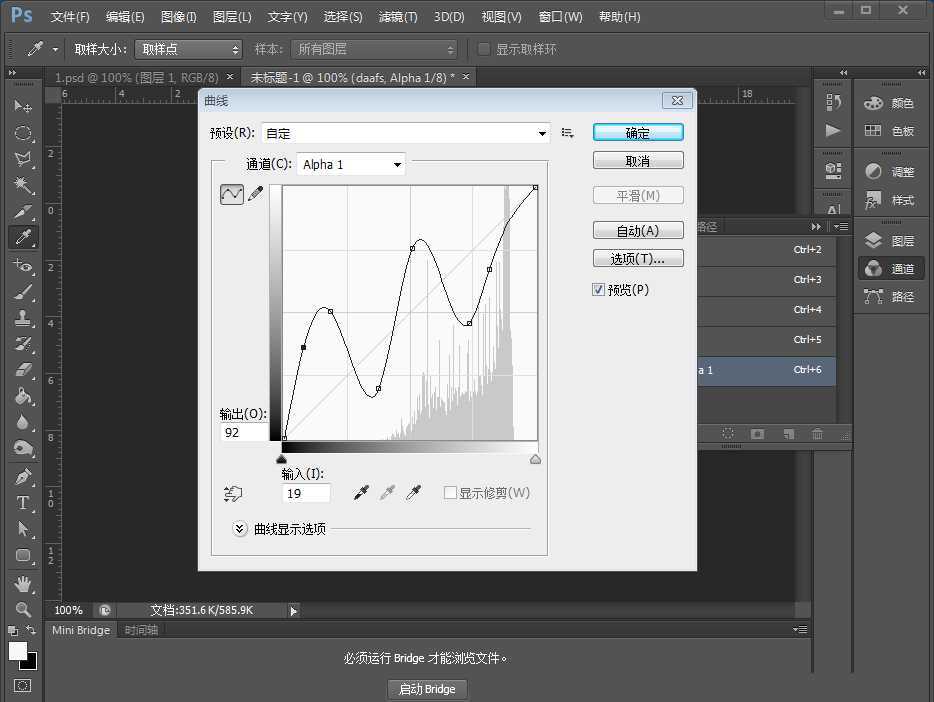The height and width of the screenshot is (702, 934).
Task: Click inside the 输入(I) value field
Action: (x=304, y=492)
